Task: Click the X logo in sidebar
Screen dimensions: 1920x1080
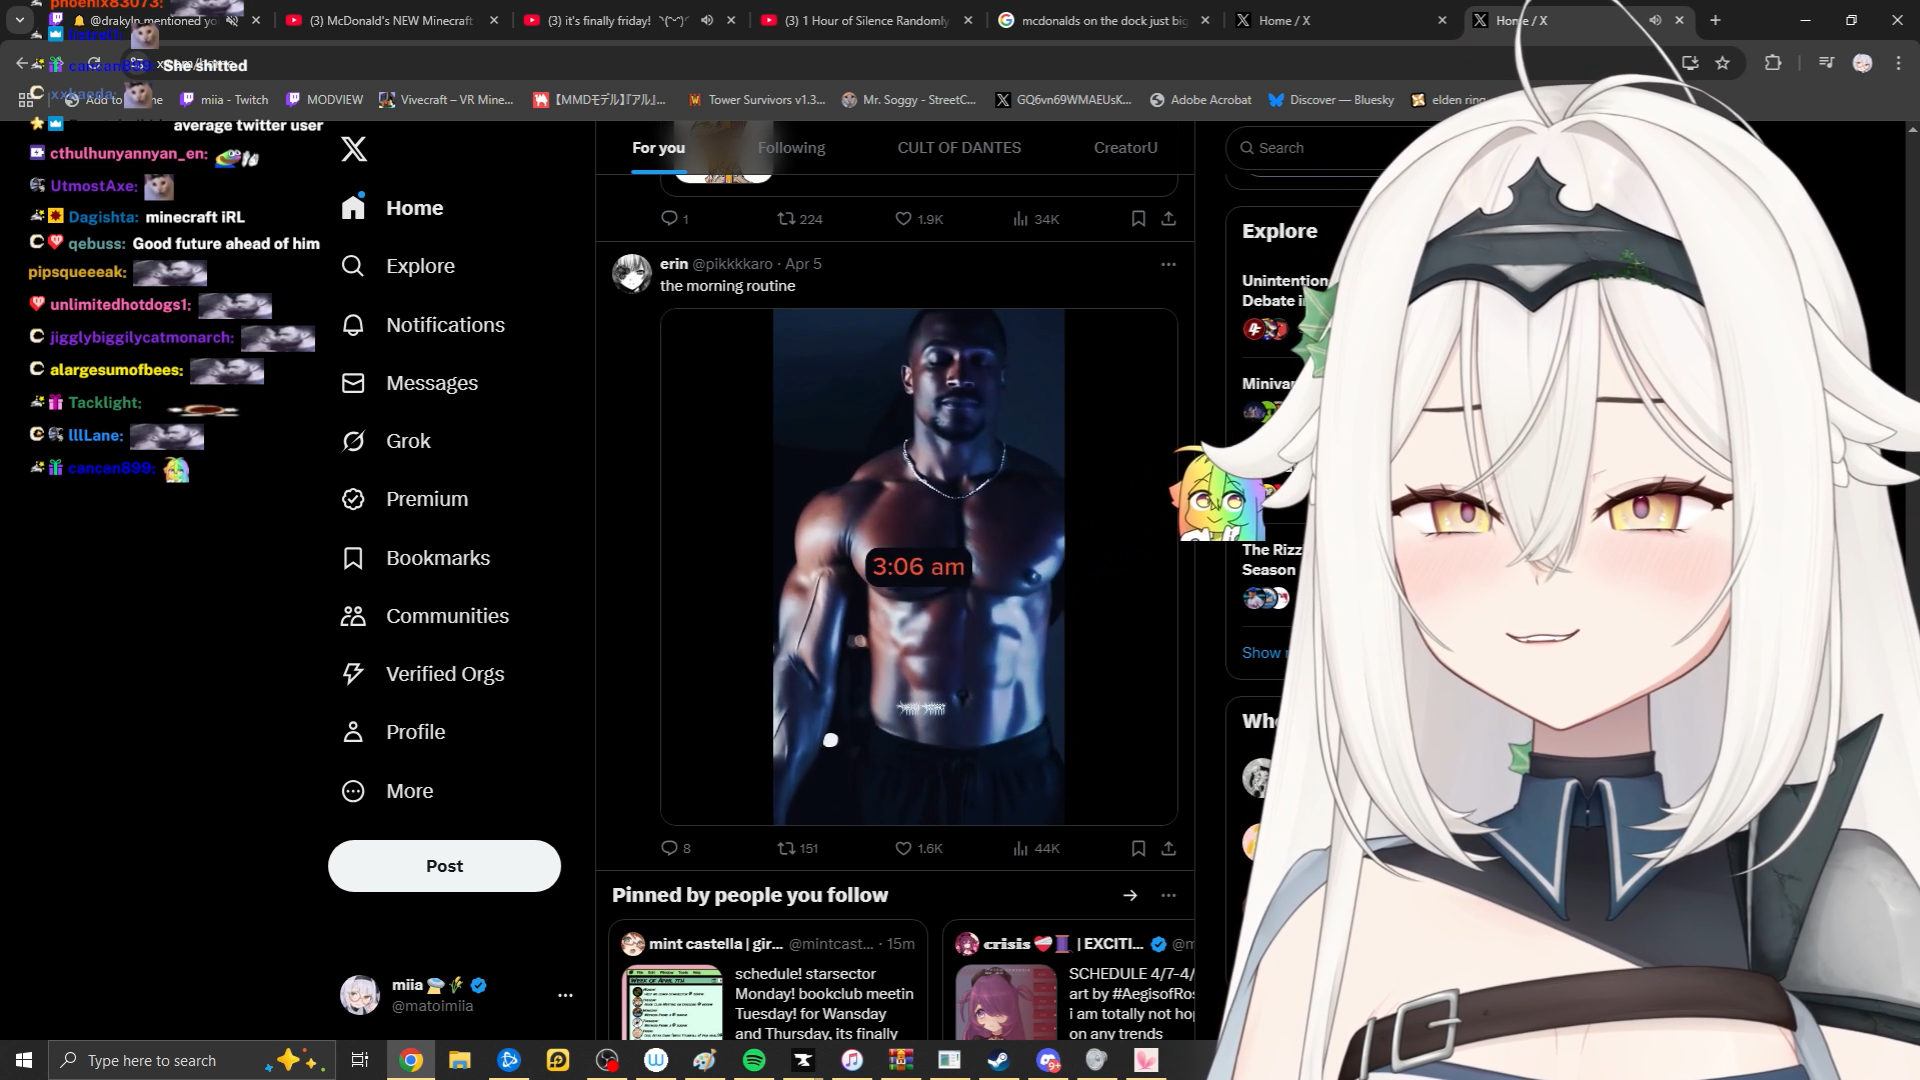Action: pyautogui.click(x=354, y=149)
